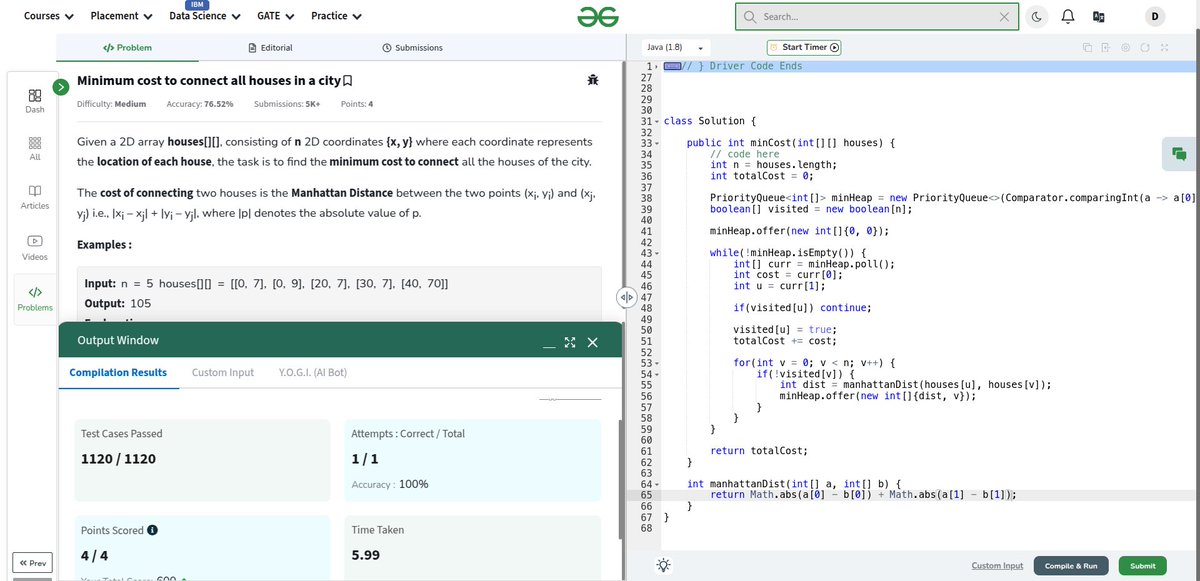This screenshot has width=1200, height=581.
Task: Click the Compile & Run button
Action: tap(1070, 565)
